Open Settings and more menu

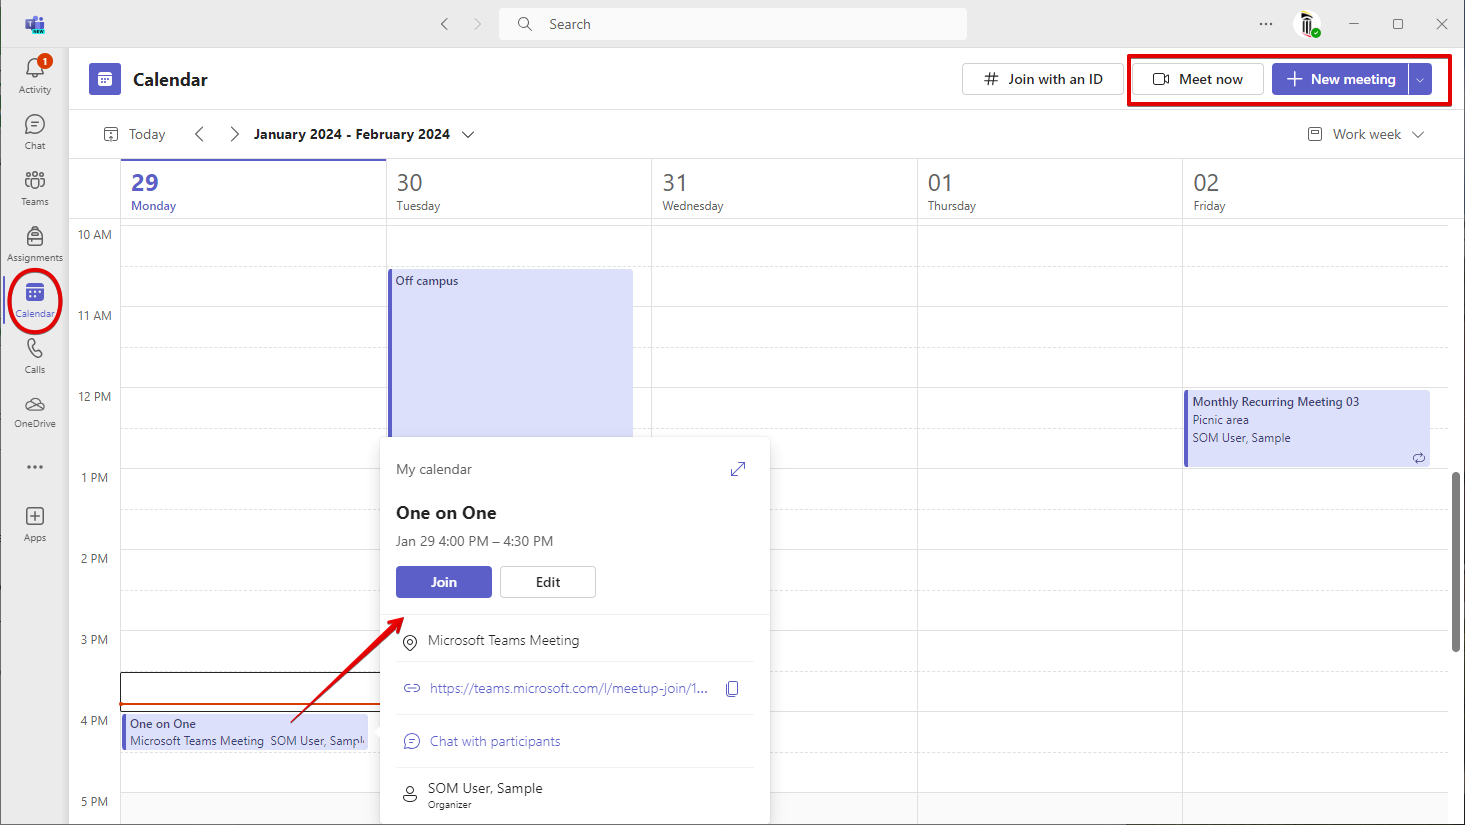tap(1266, 24)
